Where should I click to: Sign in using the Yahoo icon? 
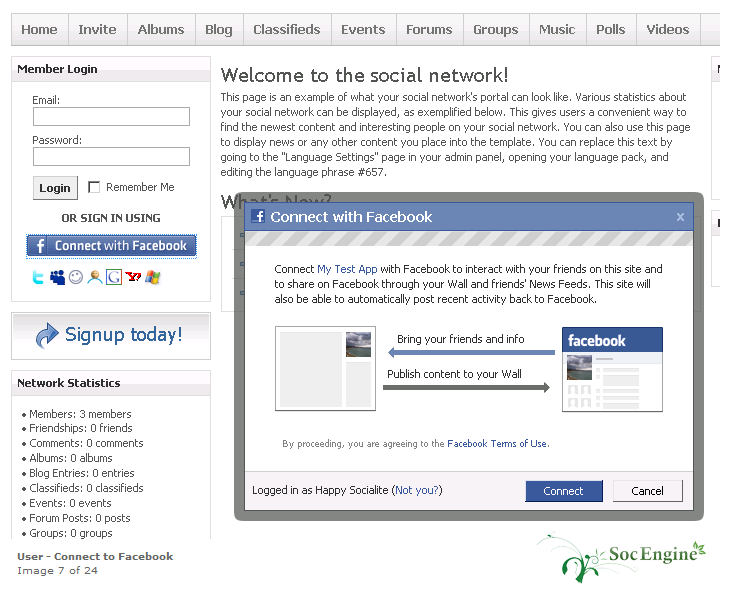pos(133,277)
